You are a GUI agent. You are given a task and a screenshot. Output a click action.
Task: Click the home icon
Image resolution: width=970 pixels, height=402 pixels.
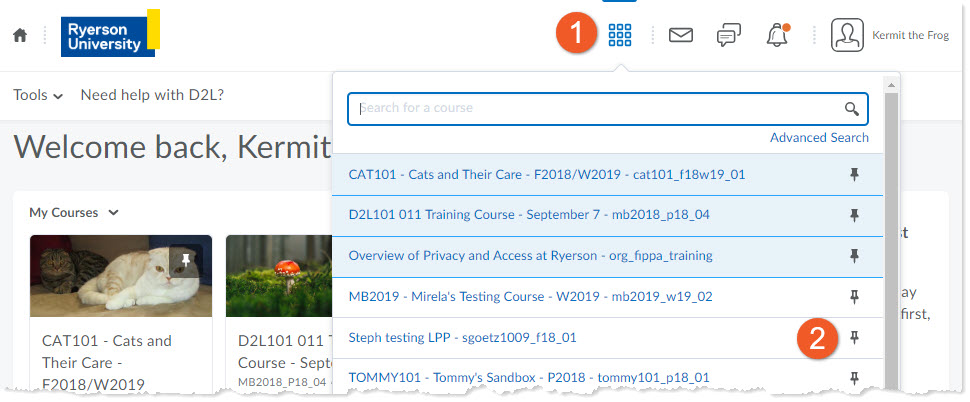click(x=20, y=35)
